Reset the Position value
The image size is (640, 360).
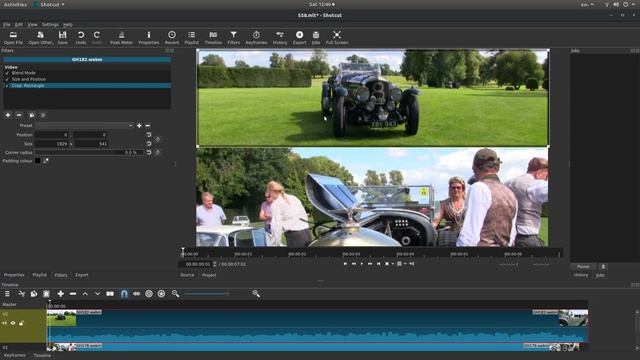pyautogui.click(x=149, y=135)
